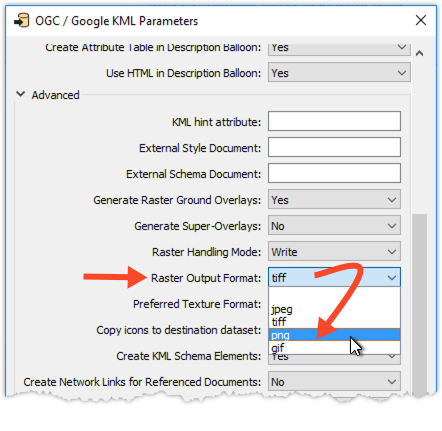This screenshot has height=431, width=442.
Task: Choose png in the raster format list
Action: click(x=334, y=335)
